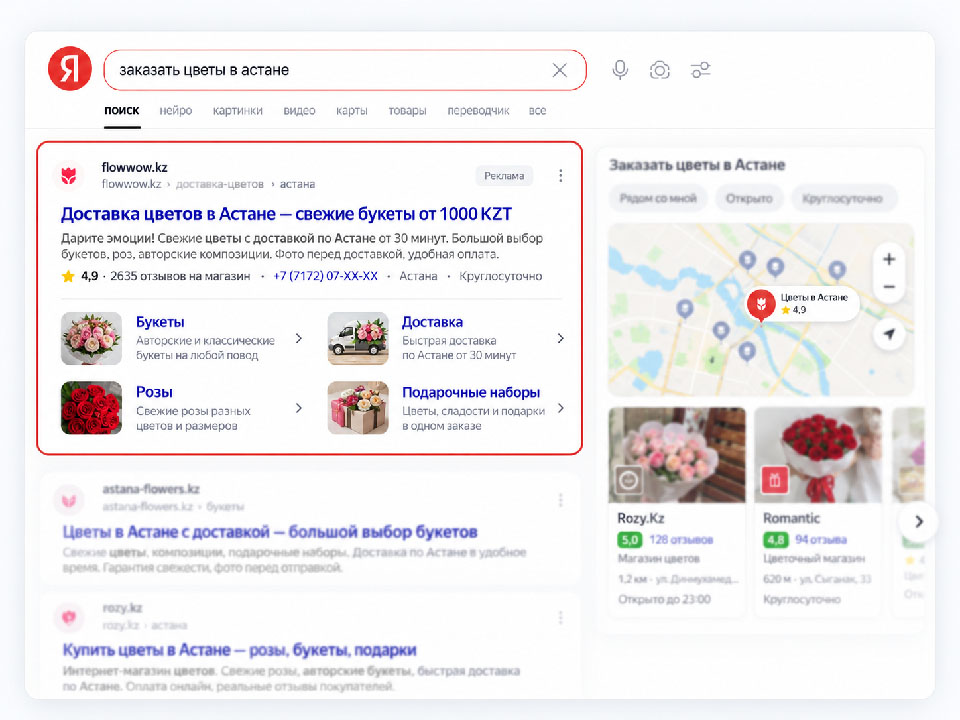960x720 pixels.
Task: Go to the 'видео' tab
Action: [x=299, y=111]
